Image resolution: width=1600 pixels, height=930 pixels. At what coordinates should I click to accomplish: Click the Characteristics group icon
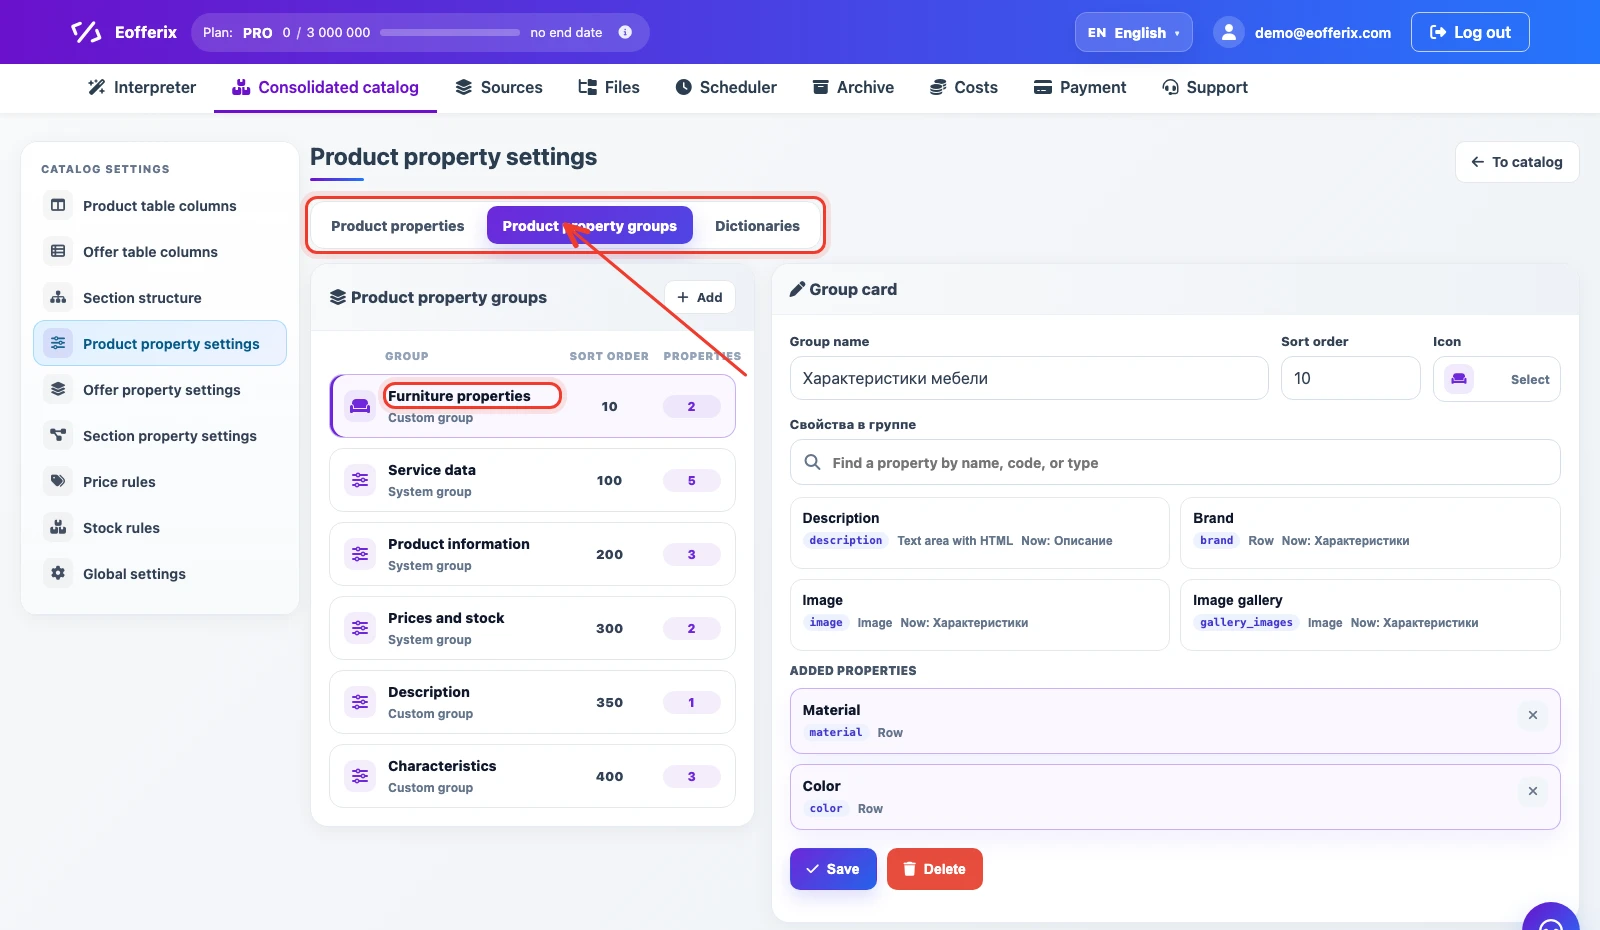point(360,776)
